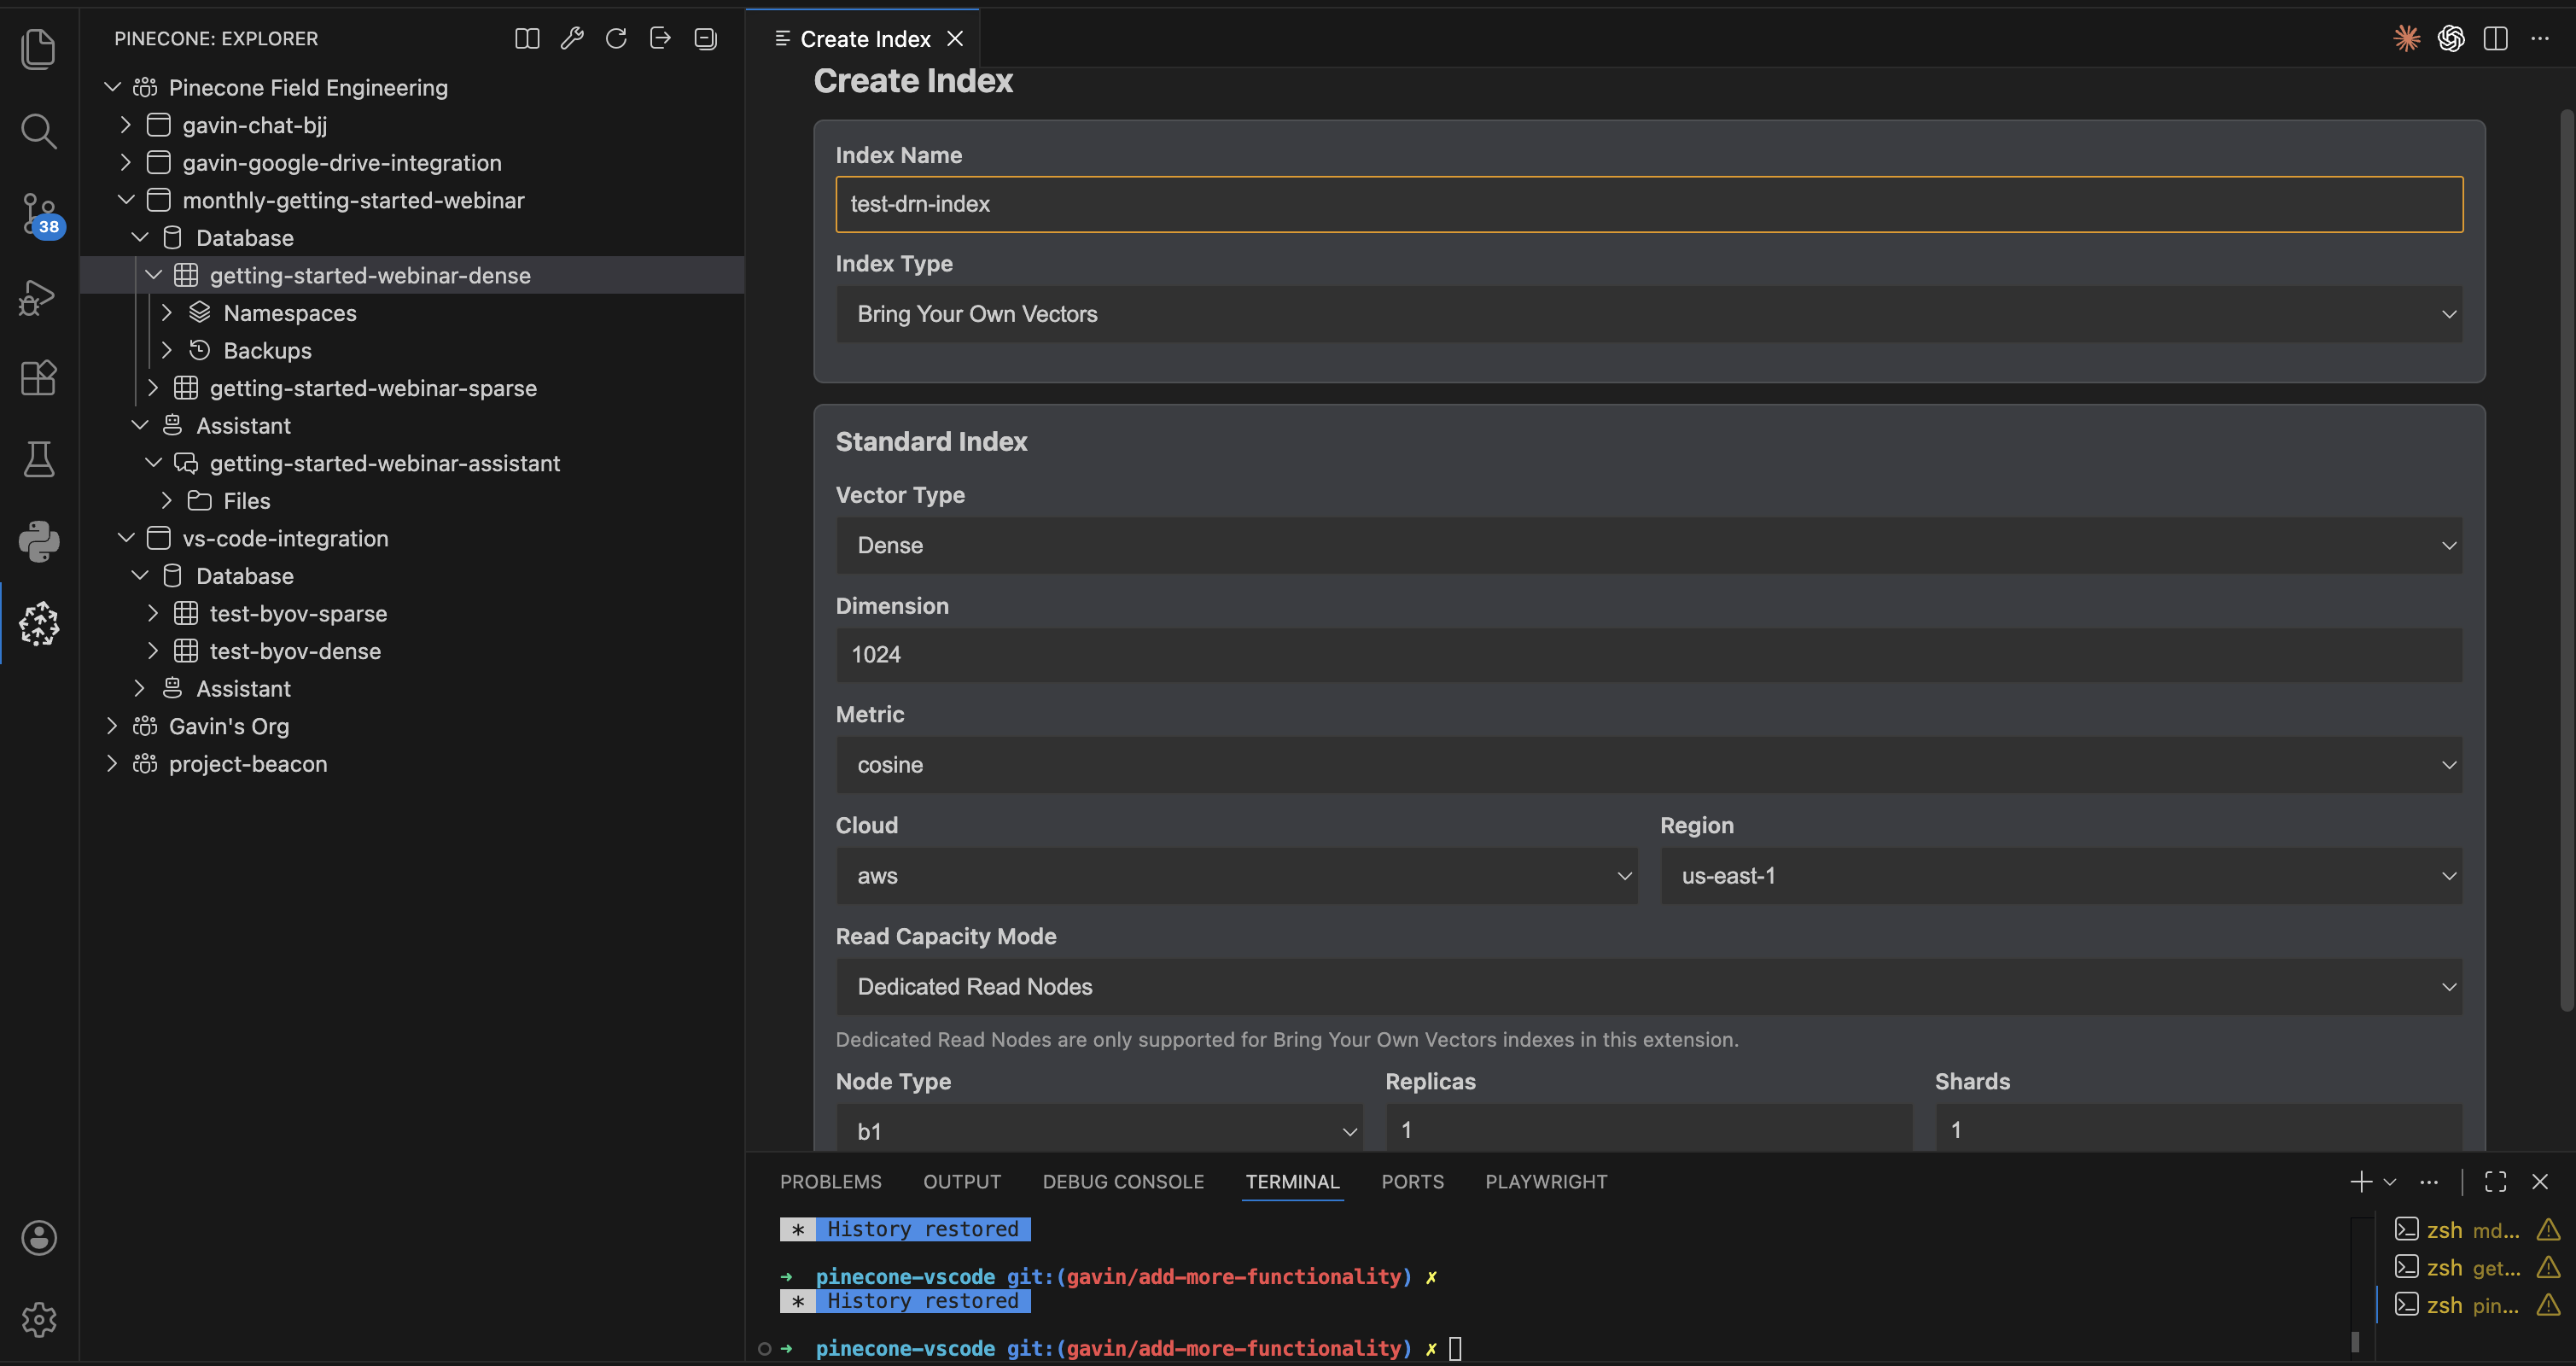Collapse the getting-started-webinar-dense index

153,274
